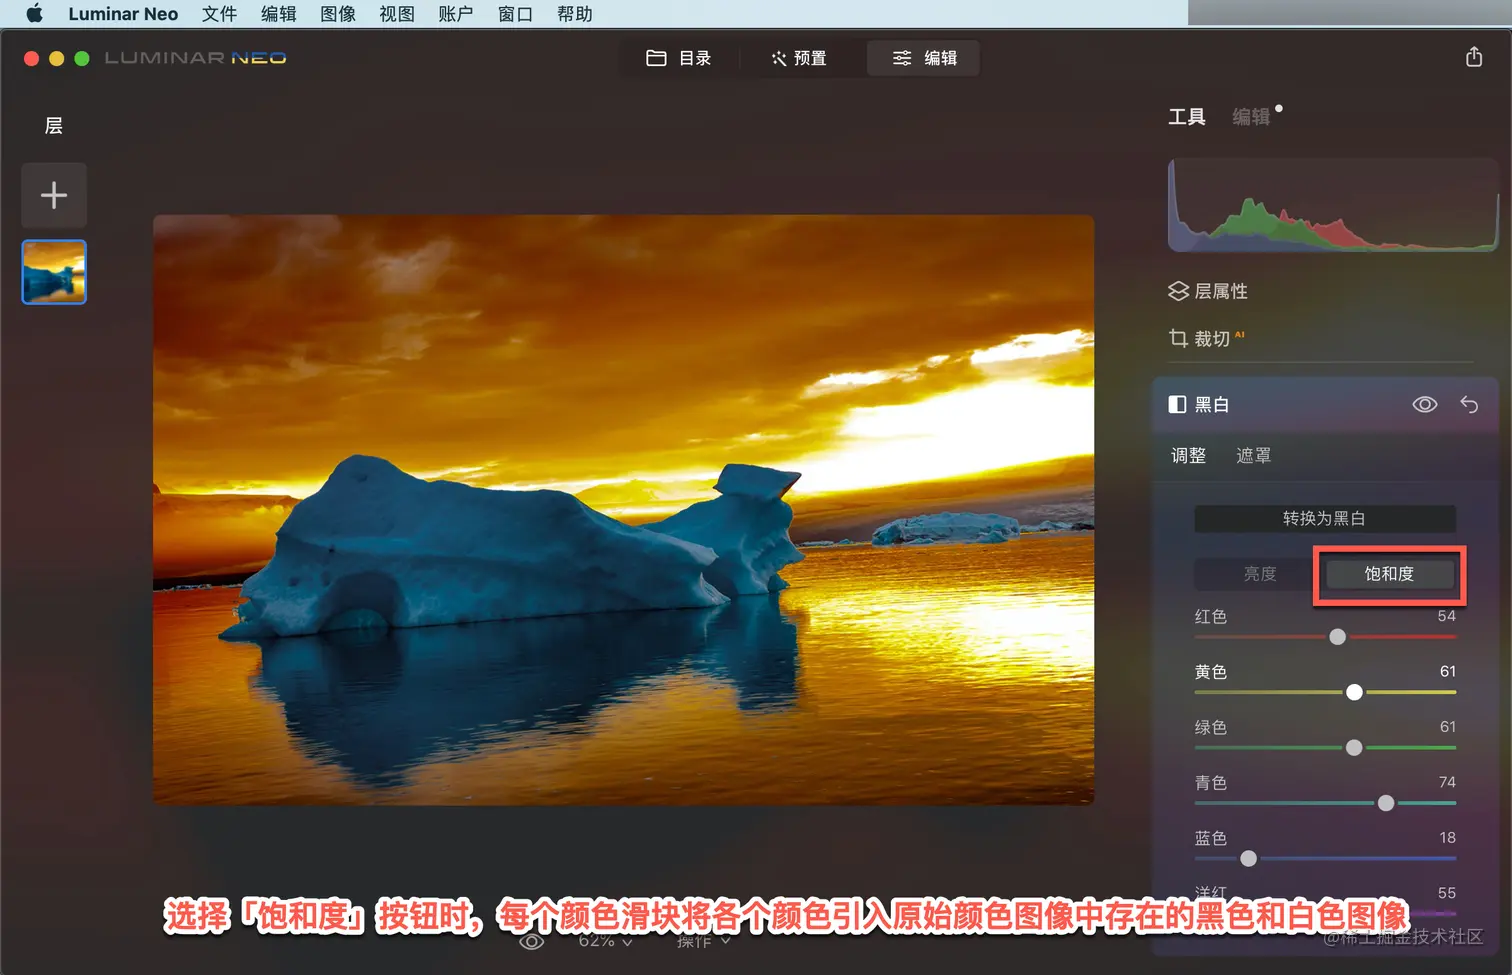Open the 图像 menu
Viewport: 1512px width, 975px height.
(338, 14)
